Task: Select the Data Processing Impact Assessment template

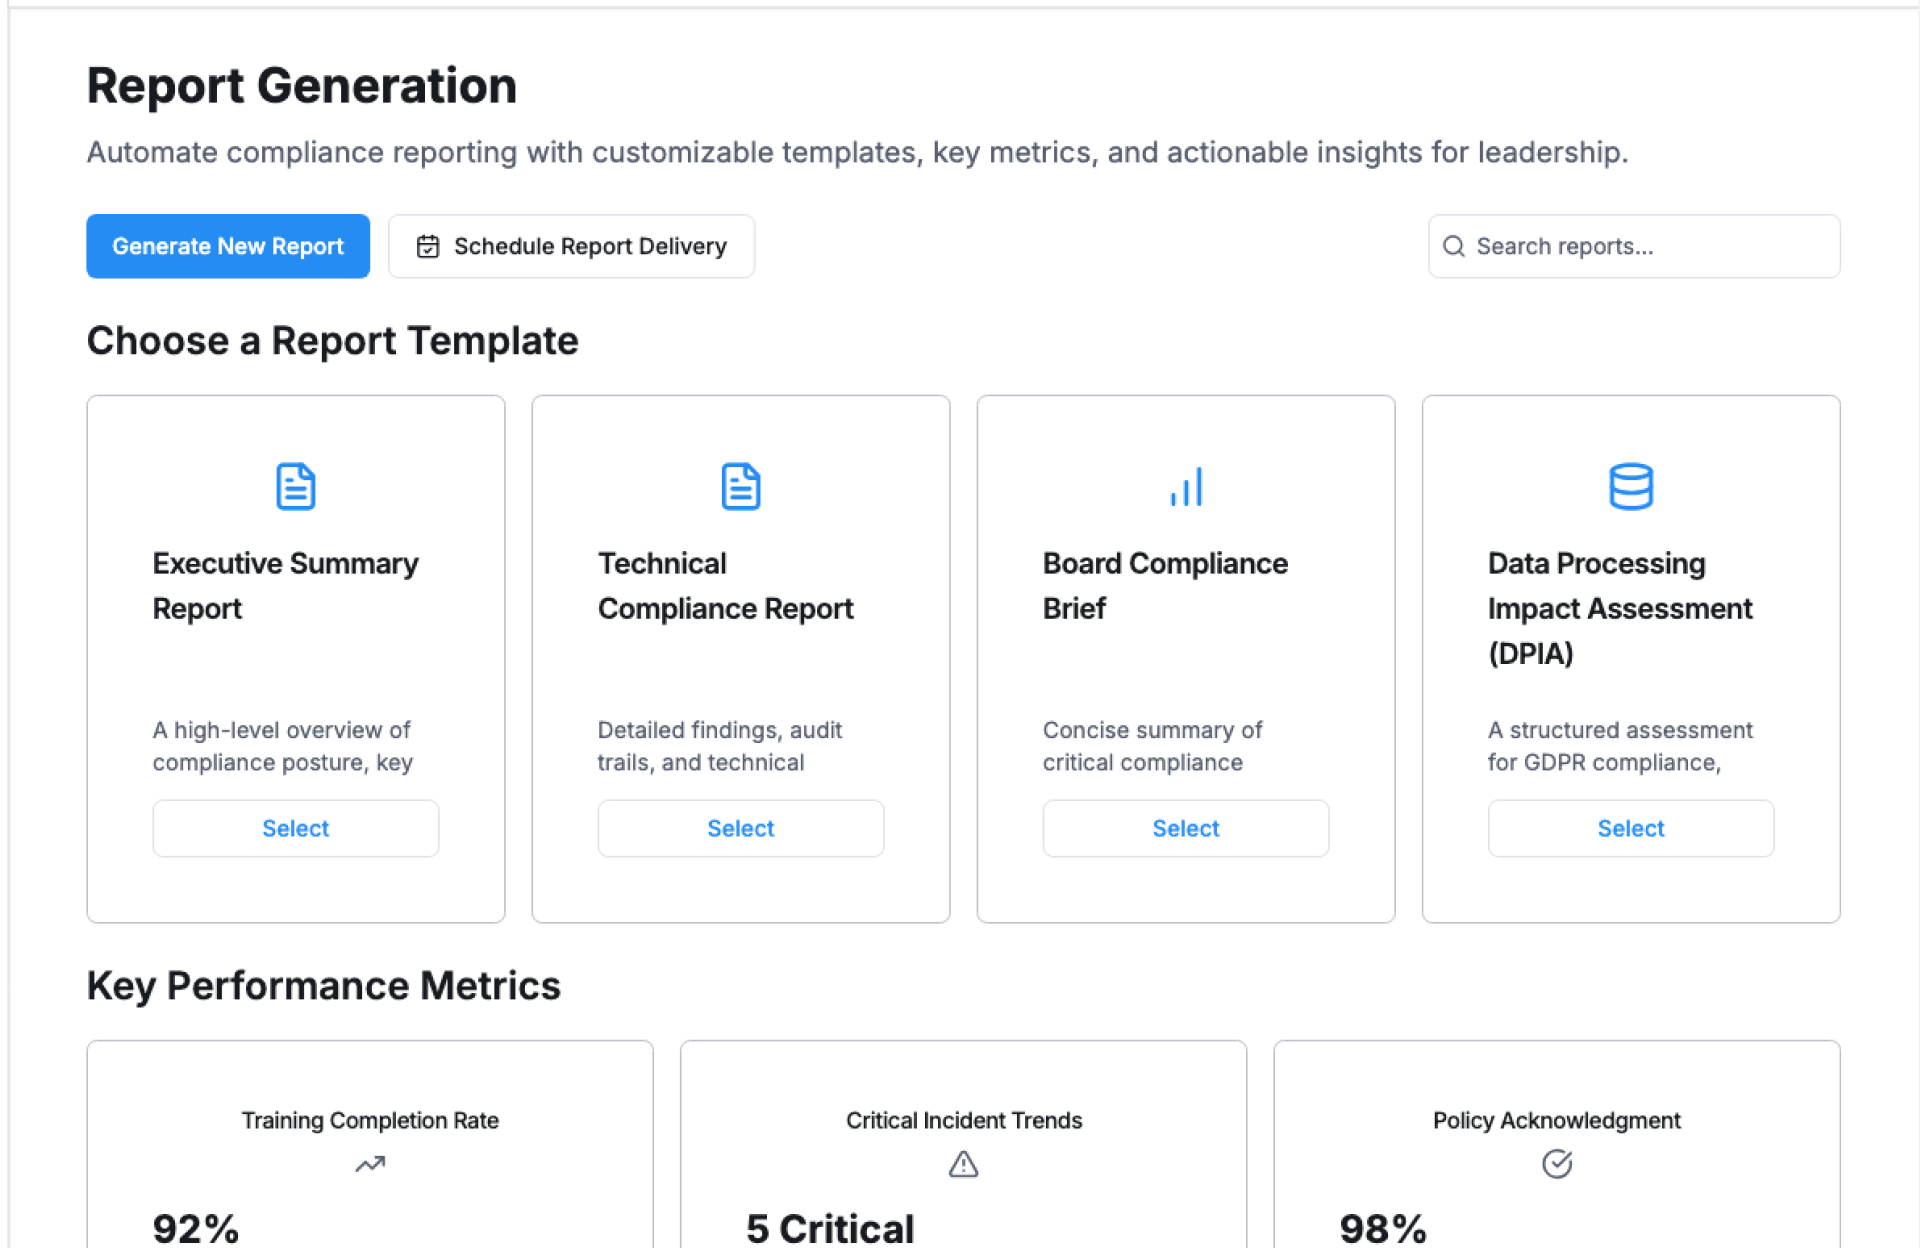Action: click(x=1630, y=828)
